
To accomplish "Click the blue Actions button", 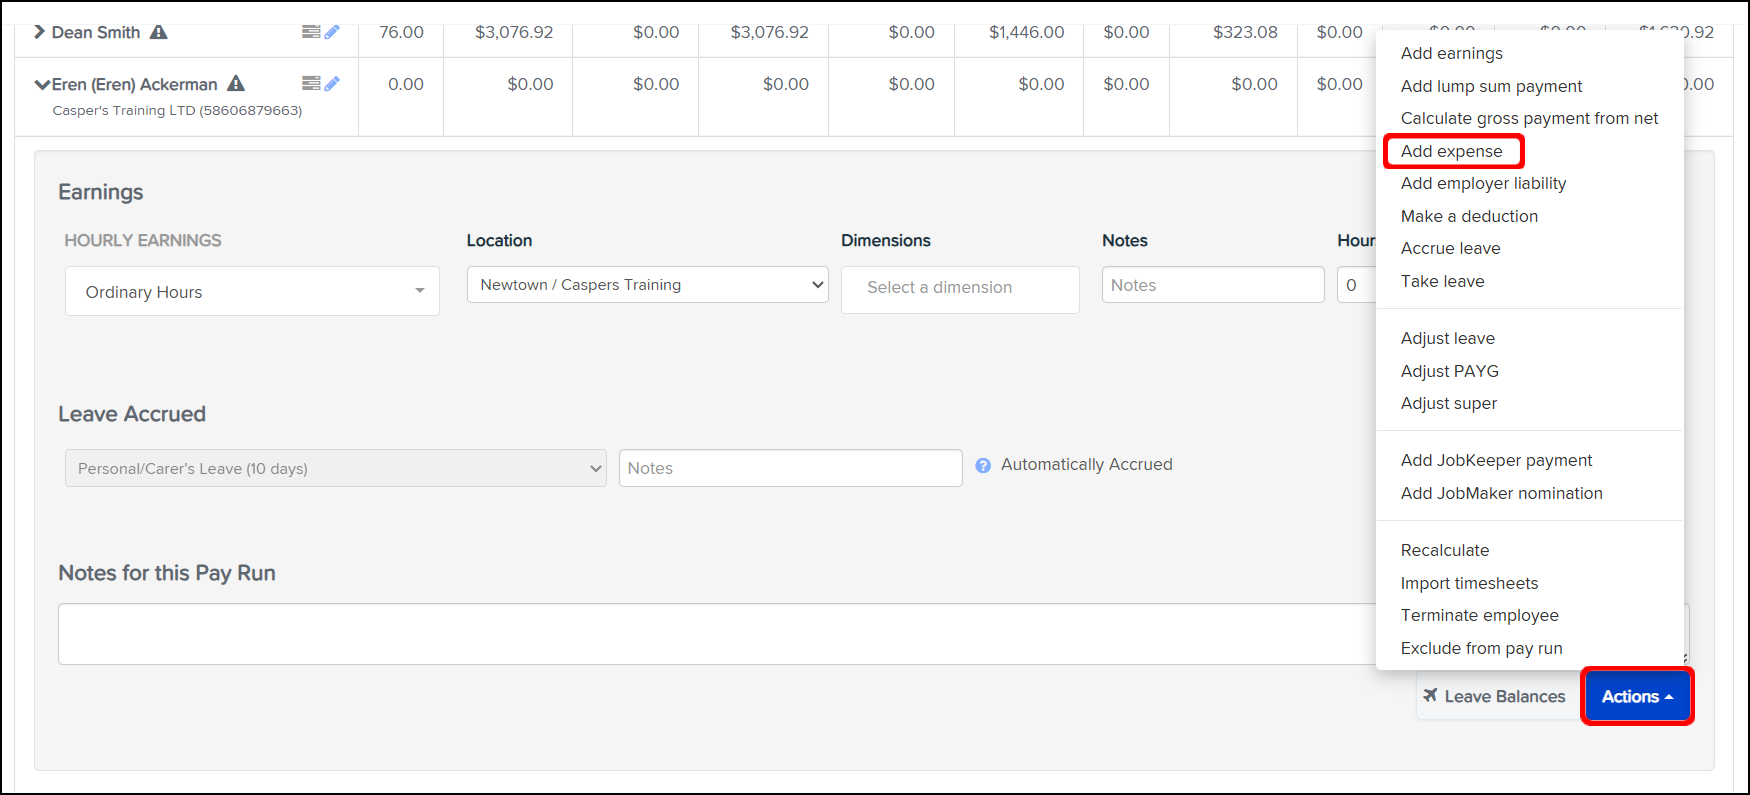I will click(1636, 696).
